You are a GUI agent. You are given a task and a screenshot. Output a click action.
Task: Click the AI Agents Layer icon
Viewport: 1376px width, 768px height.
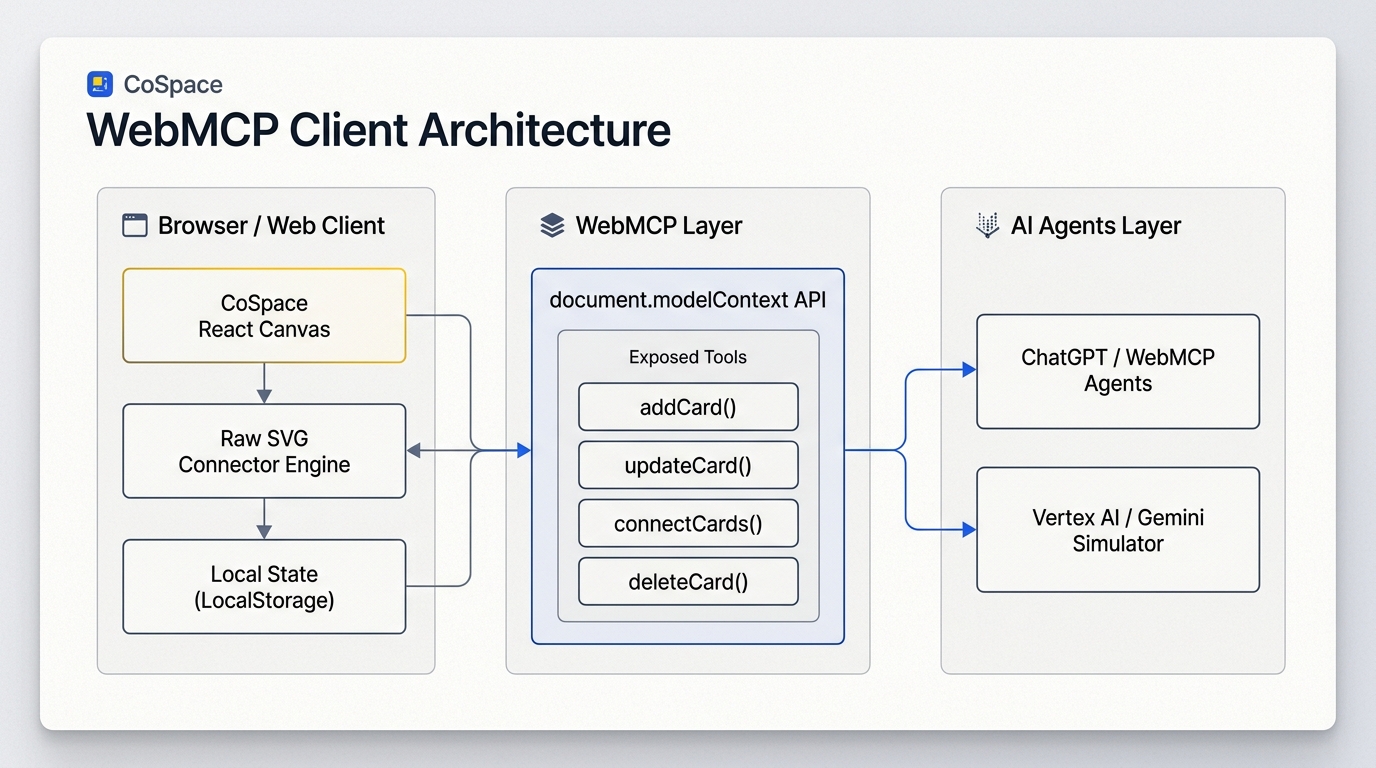click(987, 225)
